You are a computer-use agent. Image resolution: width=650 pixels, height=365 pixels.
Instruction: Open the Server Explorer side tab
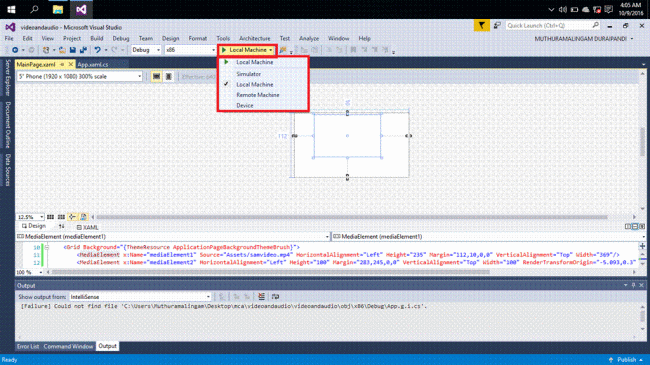tap(7, 77)
